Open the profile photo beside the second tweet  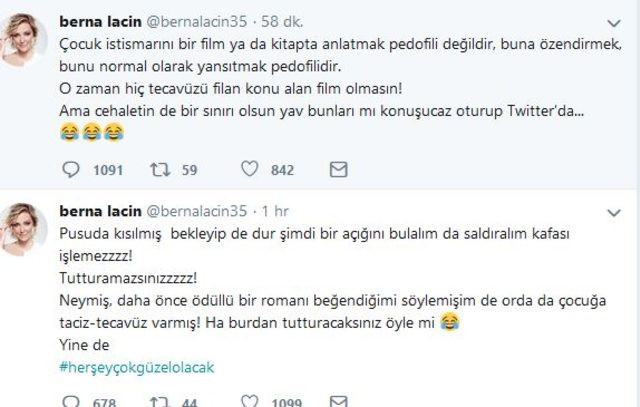click(x=24, y=233)
